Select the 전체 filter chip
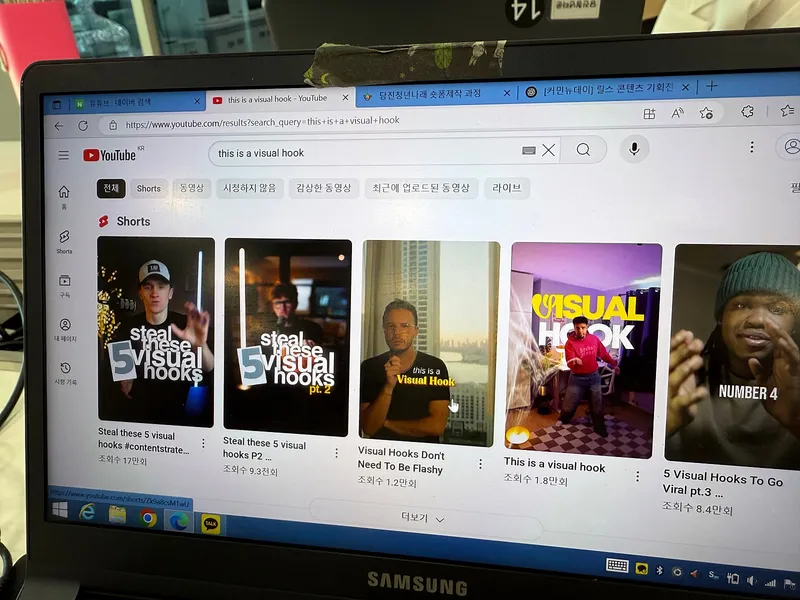 [111, 188]
